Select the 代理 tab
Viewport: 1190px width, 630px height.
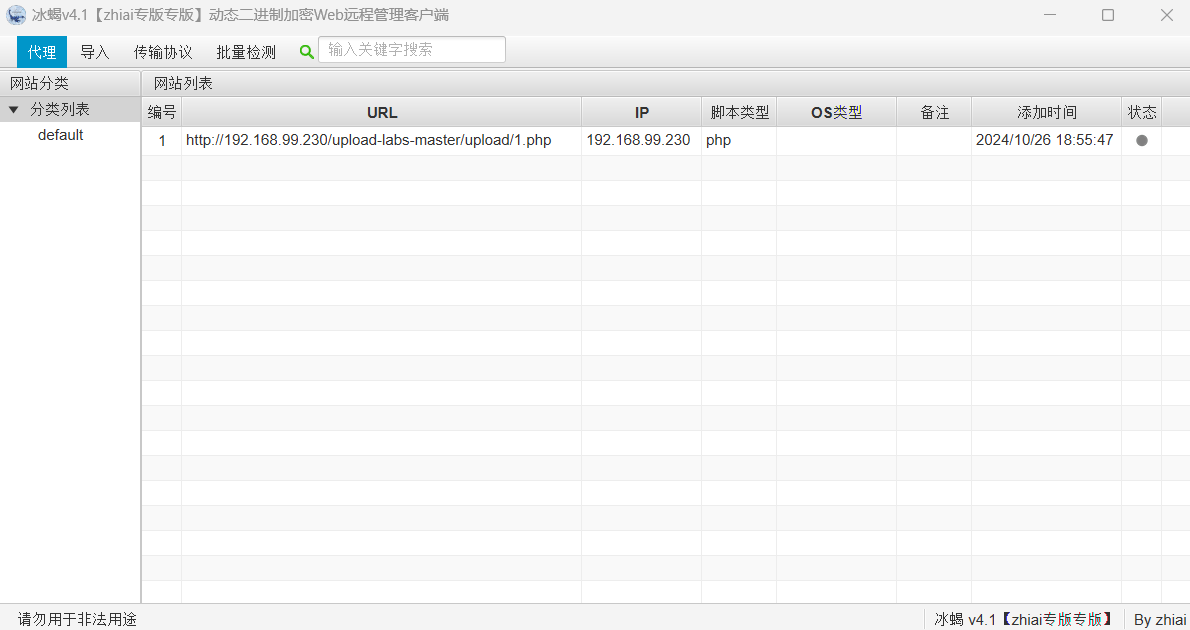pyautogui.click(x=41, y=51)
